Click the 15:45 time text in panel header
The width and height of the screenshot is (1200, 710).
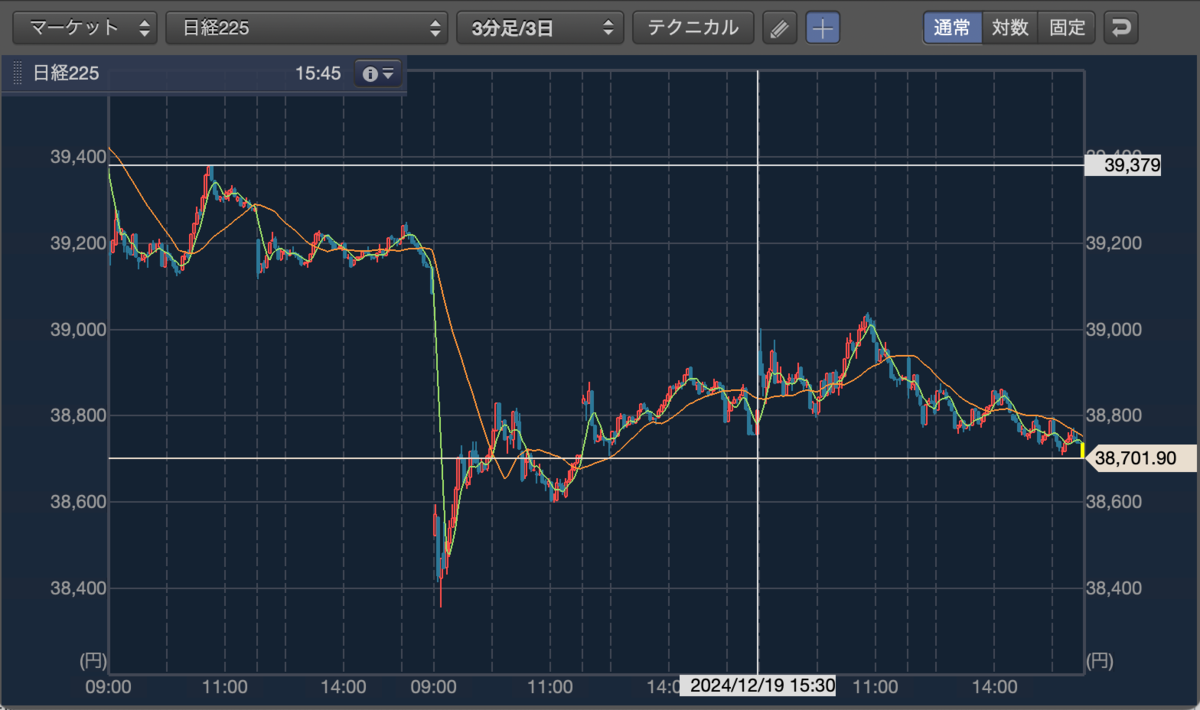click(x=318, y=74)
